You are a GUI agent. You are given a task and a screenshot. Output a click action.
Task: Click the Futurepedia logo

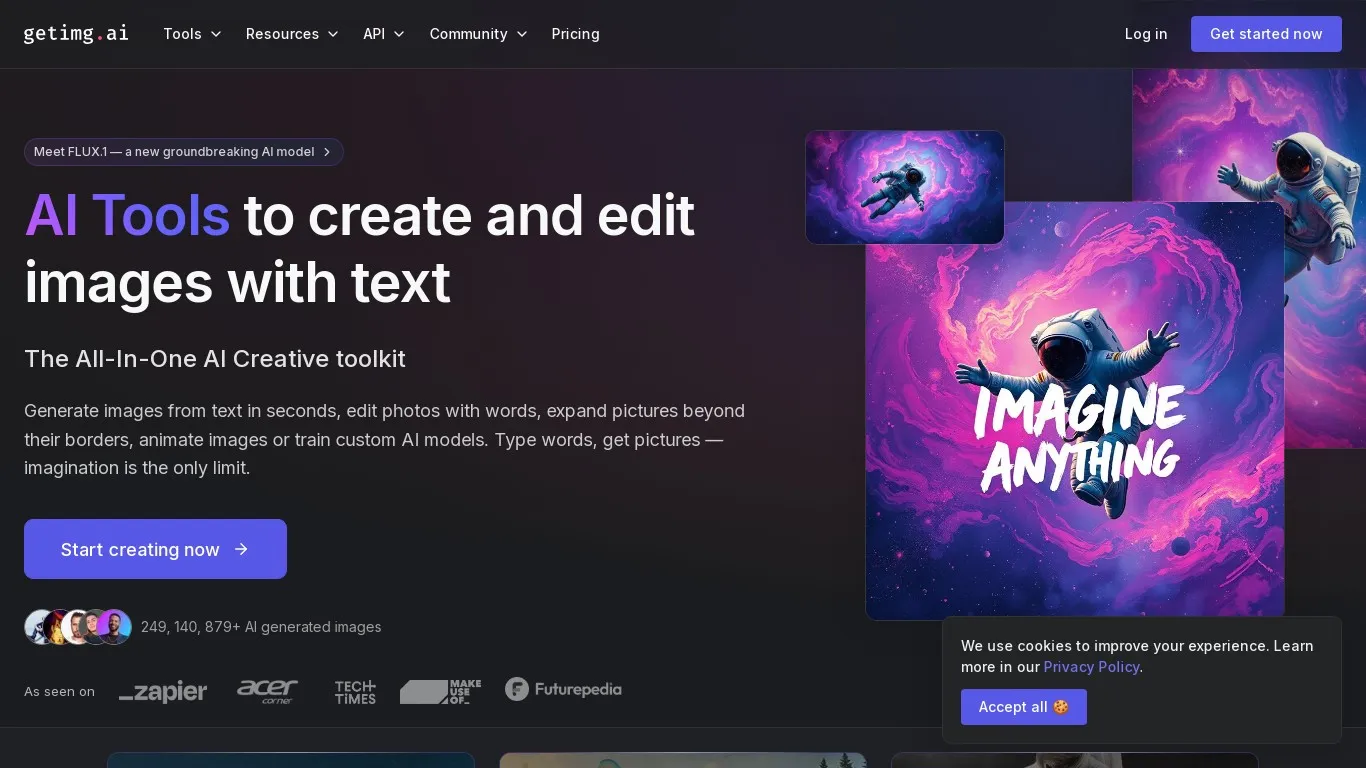tap(563, 689)
